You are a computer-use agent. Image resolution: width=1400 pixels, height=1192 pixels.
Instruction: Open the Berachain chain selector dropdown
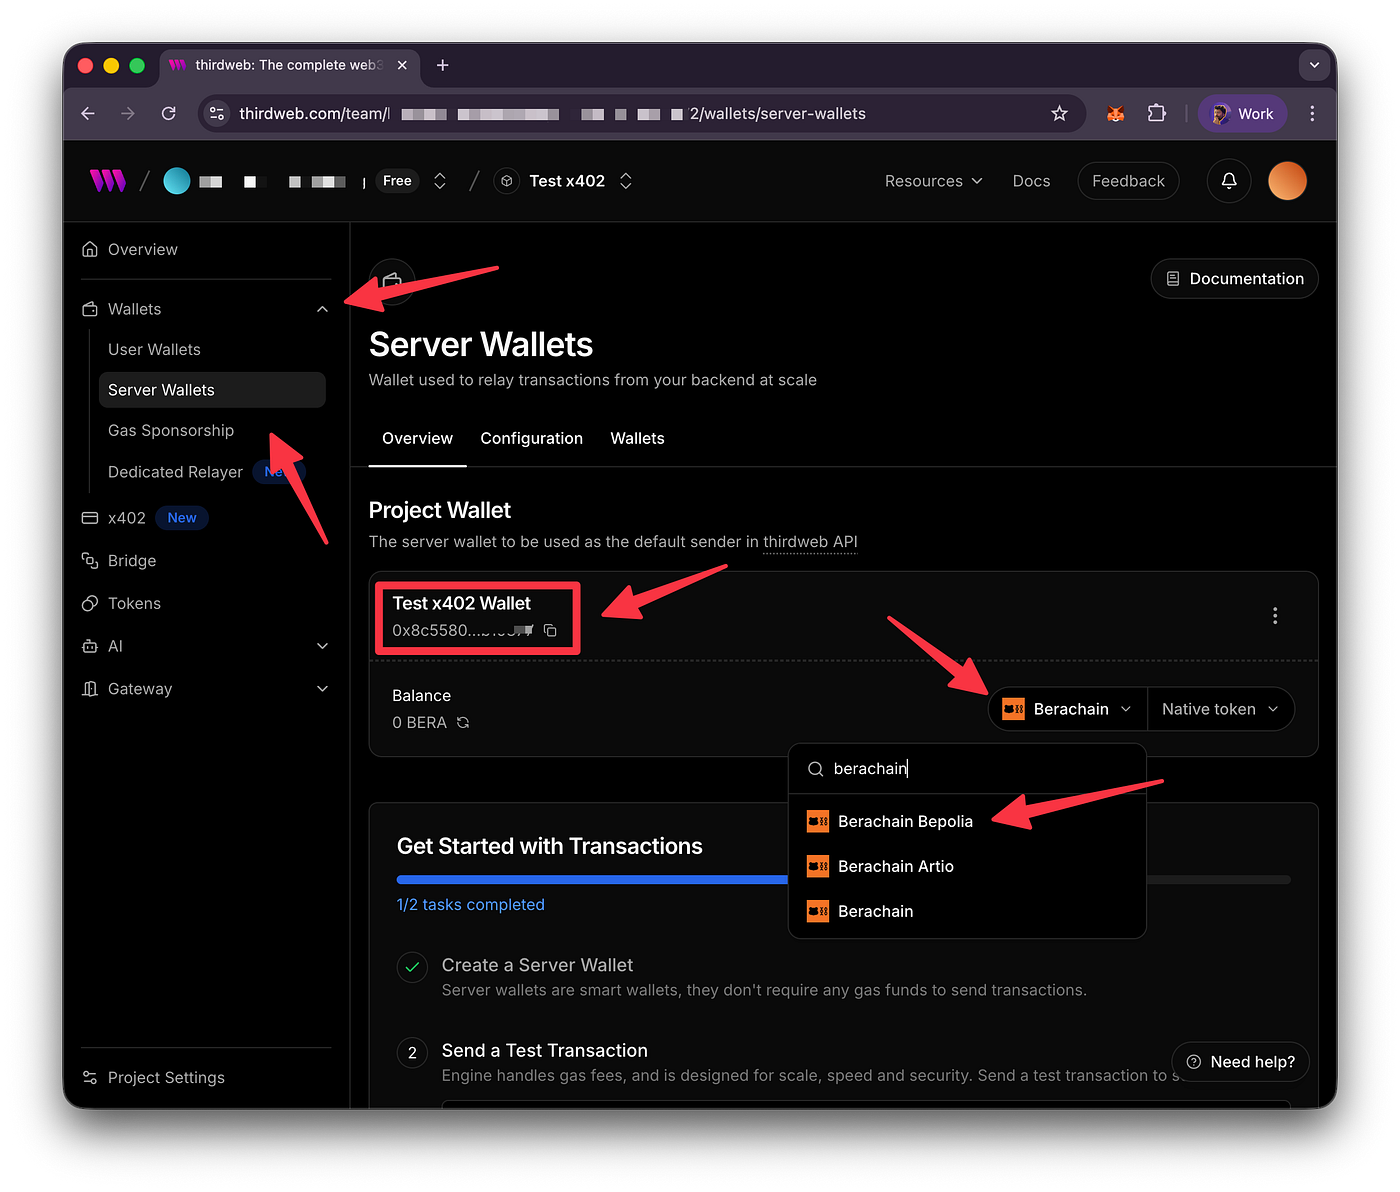pyautogui.click(x=1068, y=709)
